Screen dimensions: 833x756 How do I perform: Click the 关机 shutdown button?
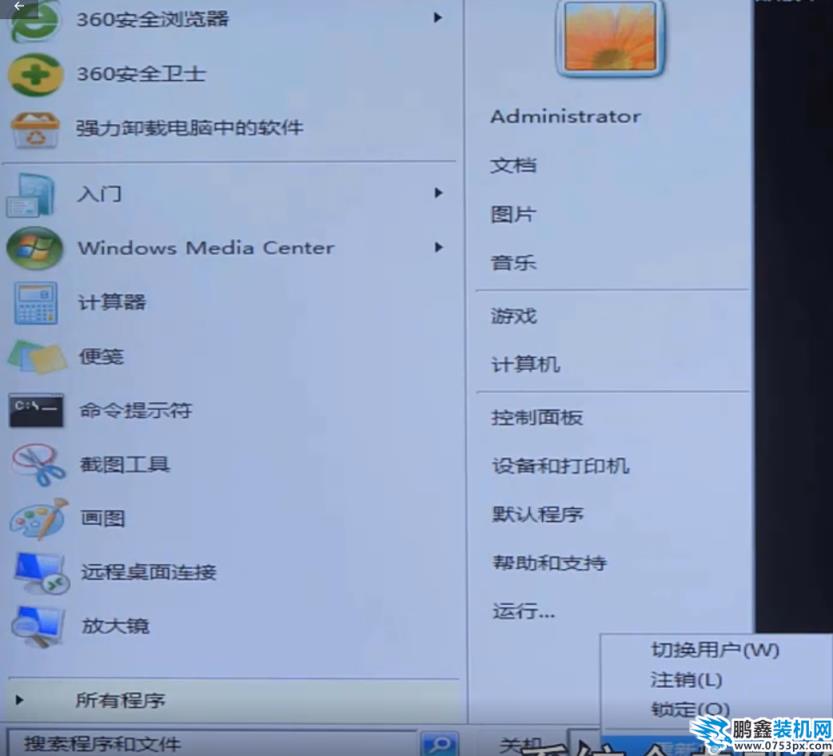click(521, 745)
